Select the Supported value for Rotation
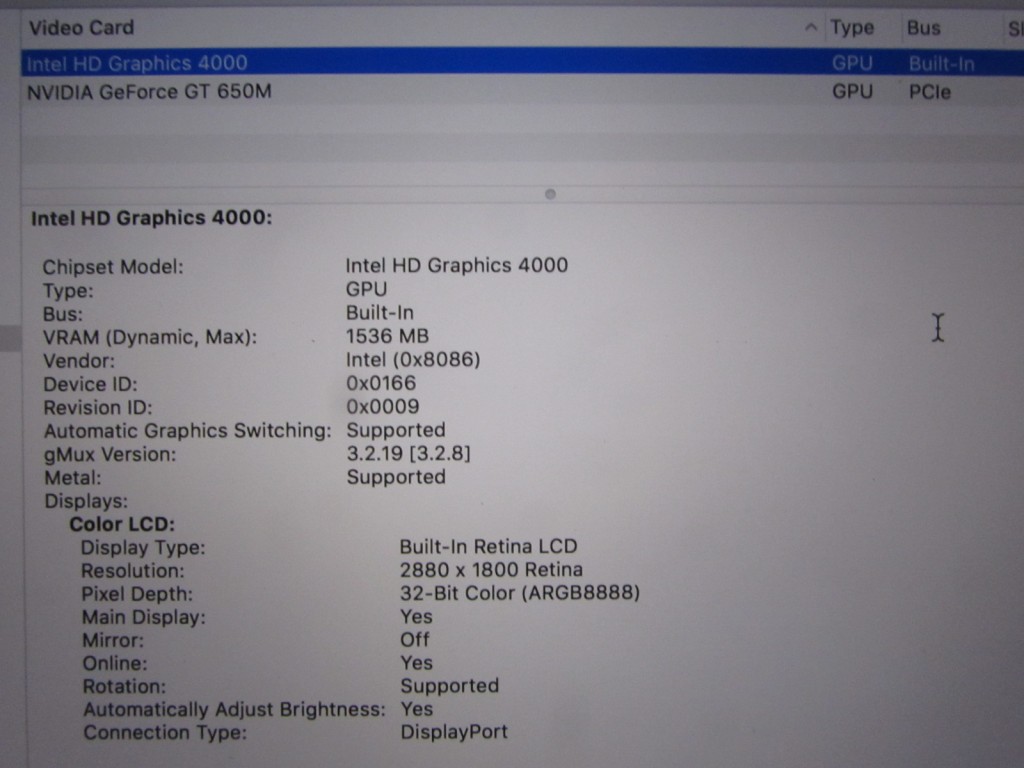 pyautogui.click(x=449, y=686)
